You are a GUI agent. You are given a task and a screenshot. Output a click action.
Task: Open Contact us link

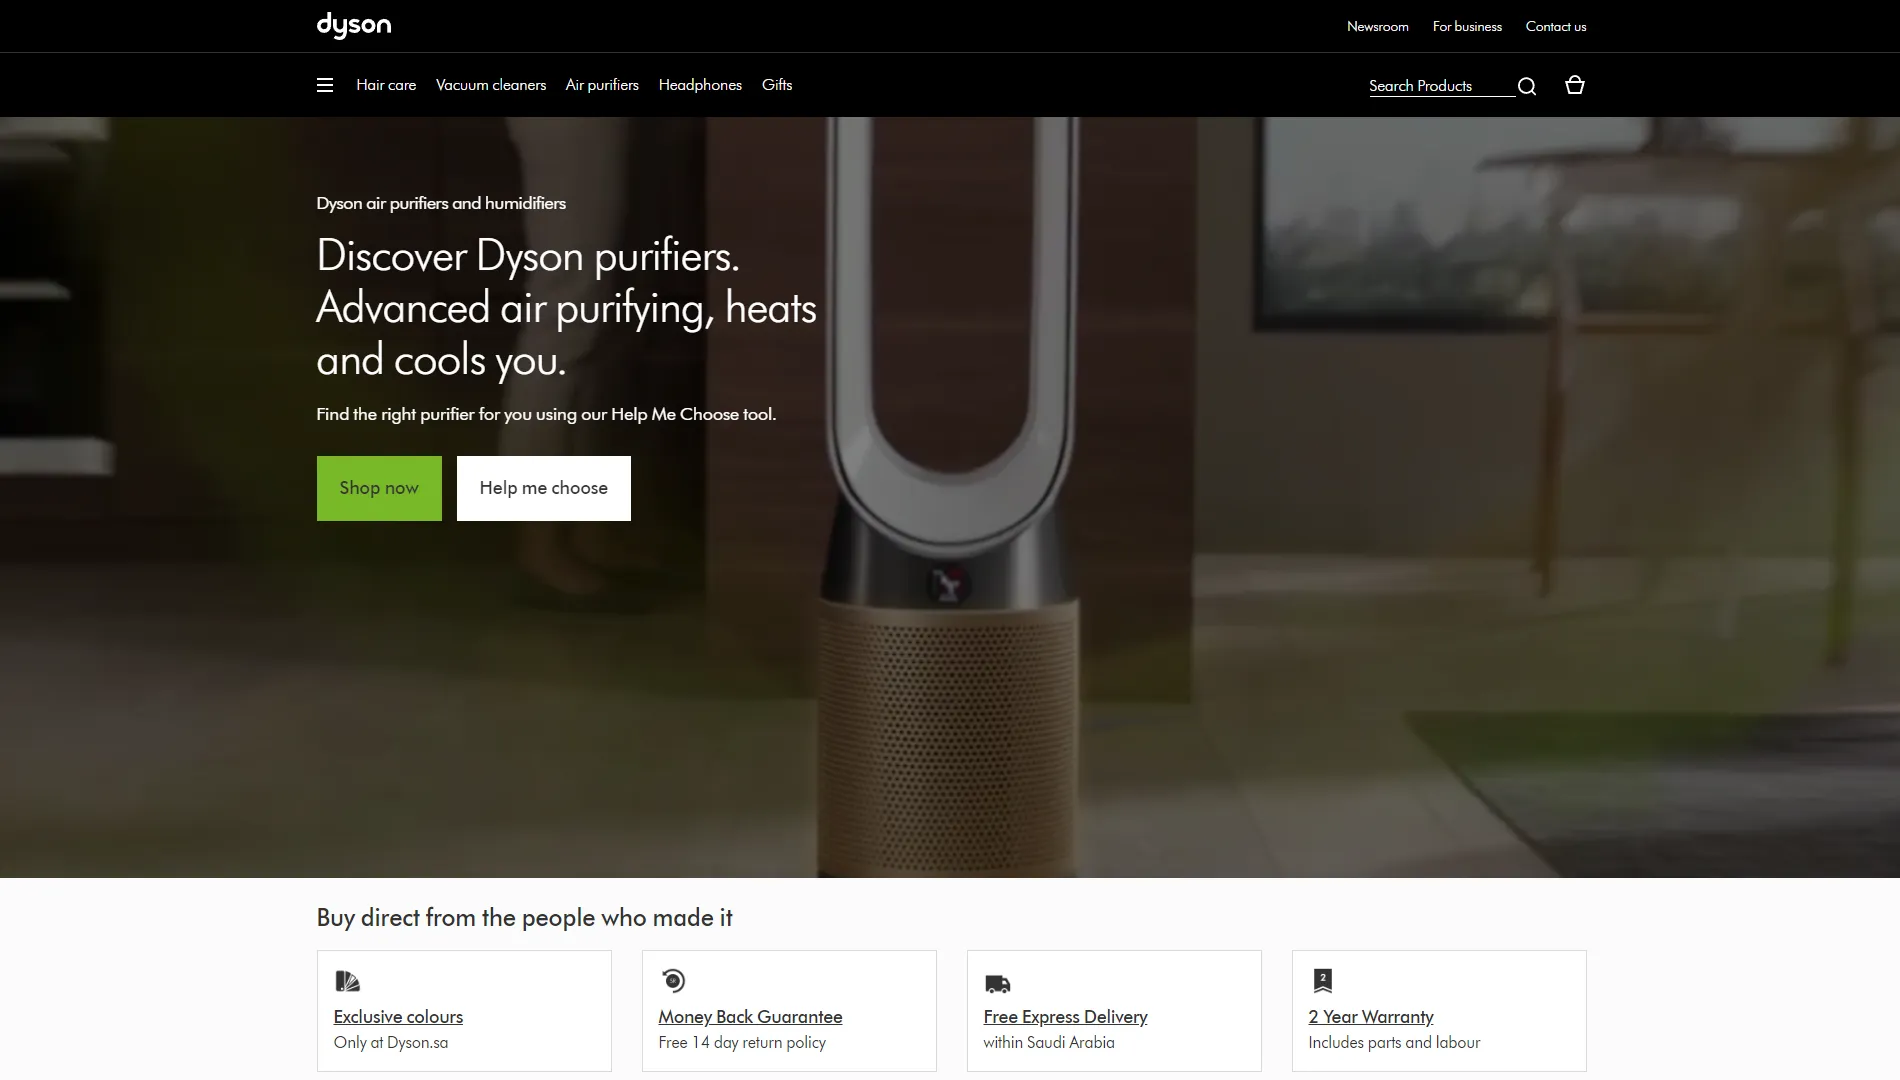pyautogui.click(x=1556, y=26)
